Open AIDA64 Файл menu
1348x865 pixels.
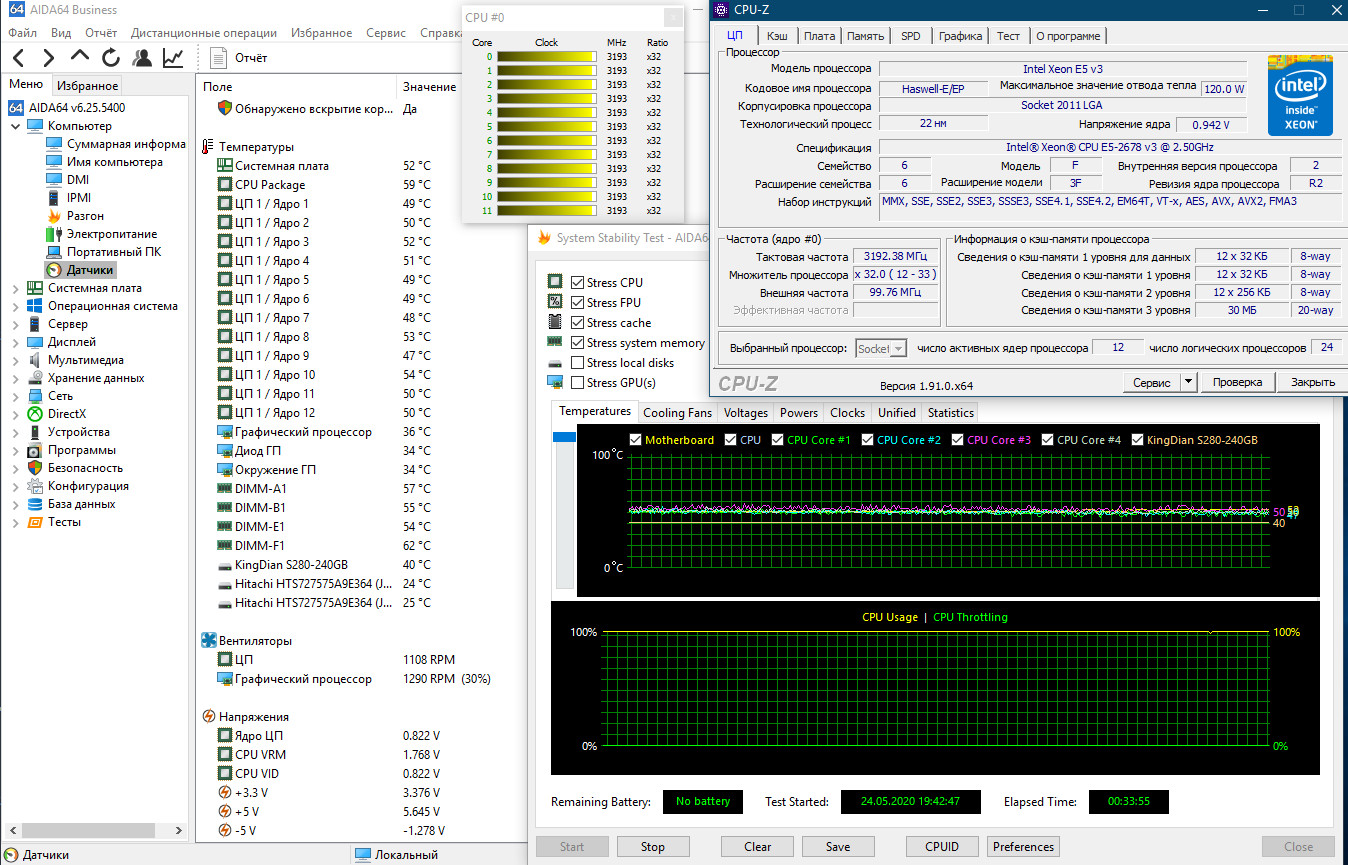pyautogui.click(x=22, y=33)
